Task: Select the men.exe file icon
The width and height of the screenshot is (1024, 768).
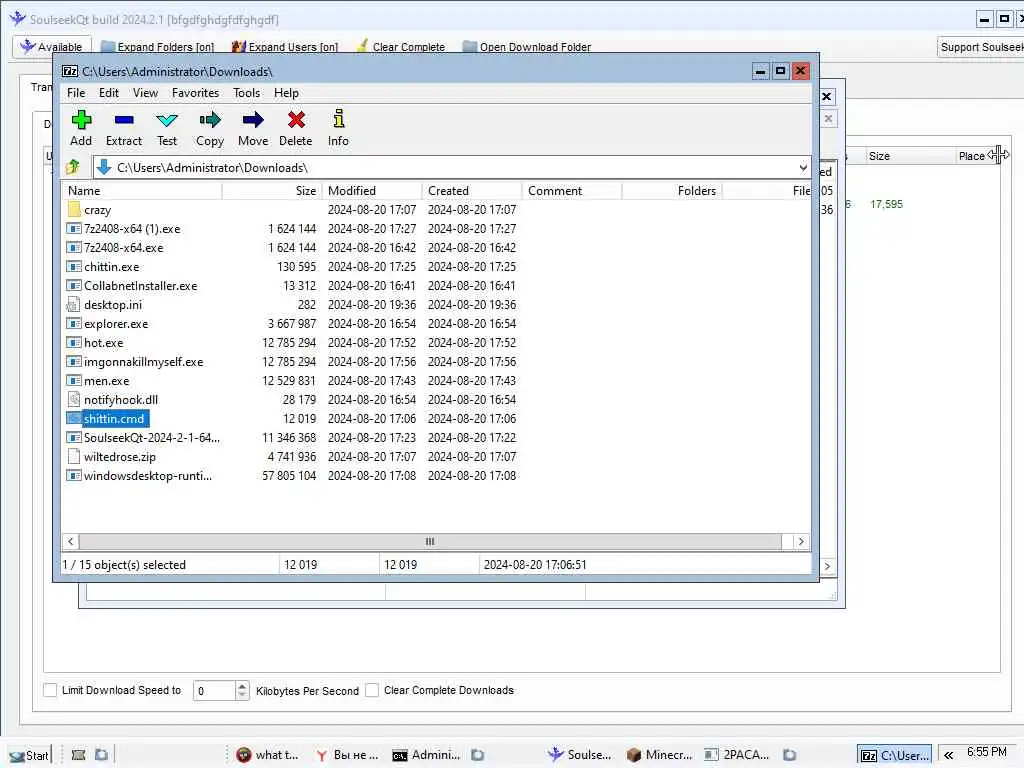Action: pyautogui.click(x=74, y=380)
